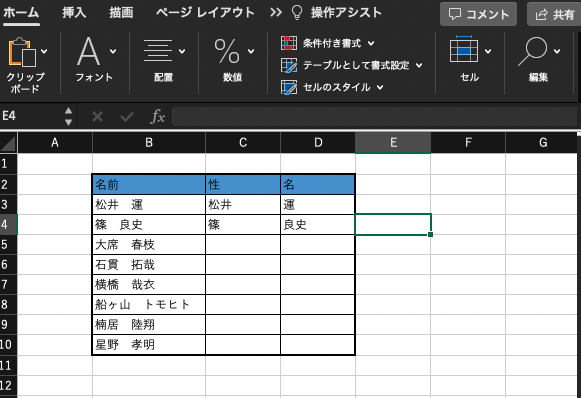Select column C header
Viewport: 581px width, 398px height.
[x=243, y=143]
